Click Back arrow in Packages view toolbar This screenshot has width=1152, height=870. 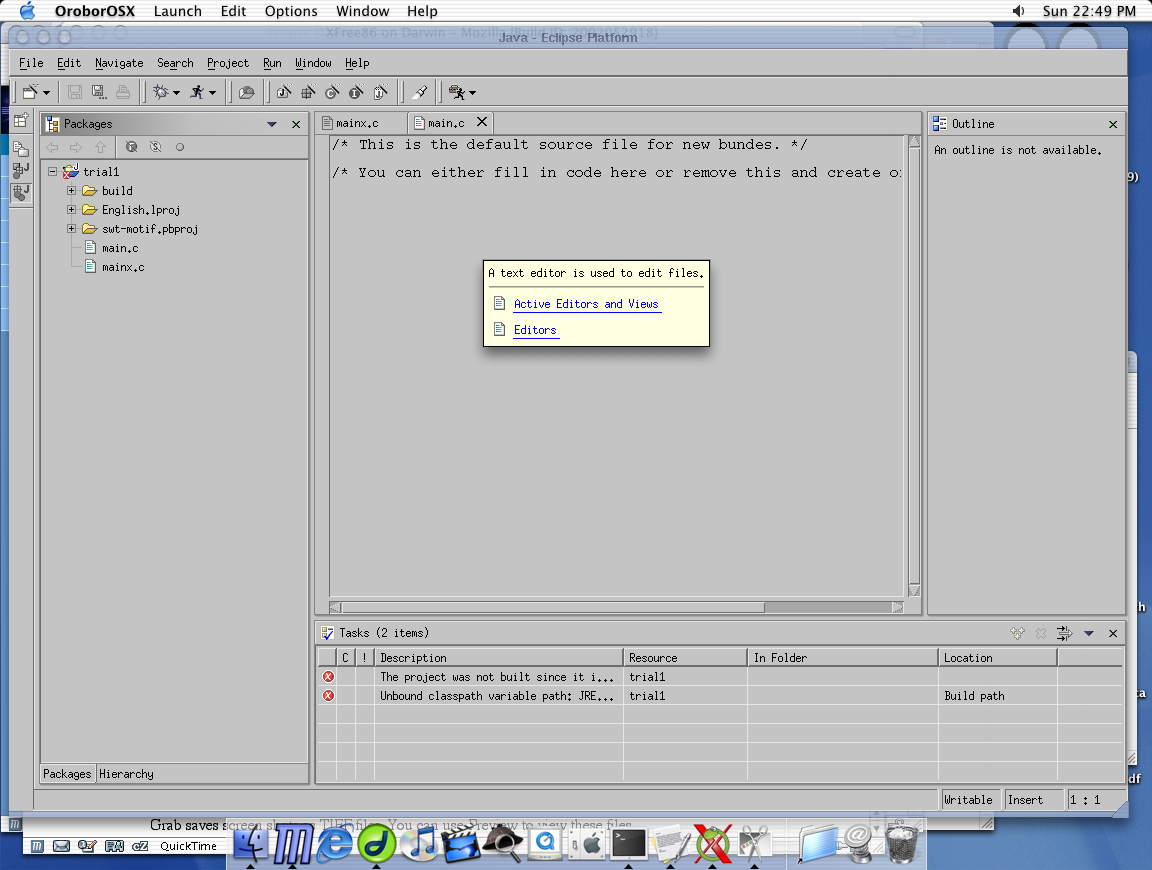[52, 147]
